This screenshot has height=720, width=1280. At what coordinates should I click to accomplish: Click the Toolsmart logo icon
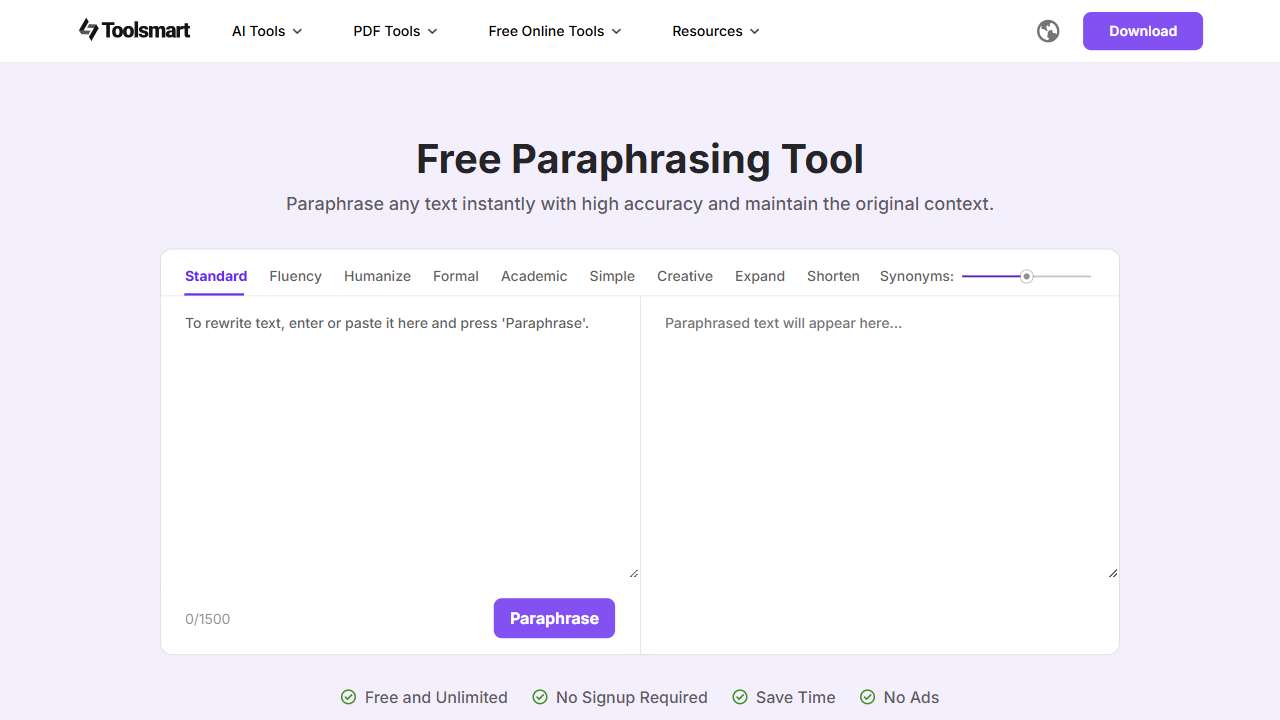click(89, 30)
